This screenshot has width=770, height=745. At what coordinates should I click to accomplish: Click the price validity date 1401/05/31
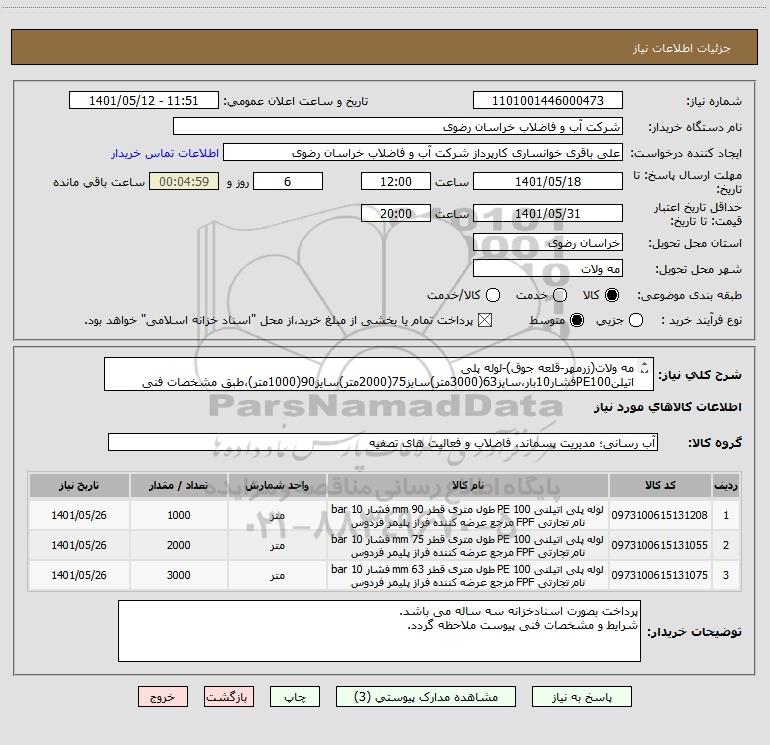[x=548, y=213]
